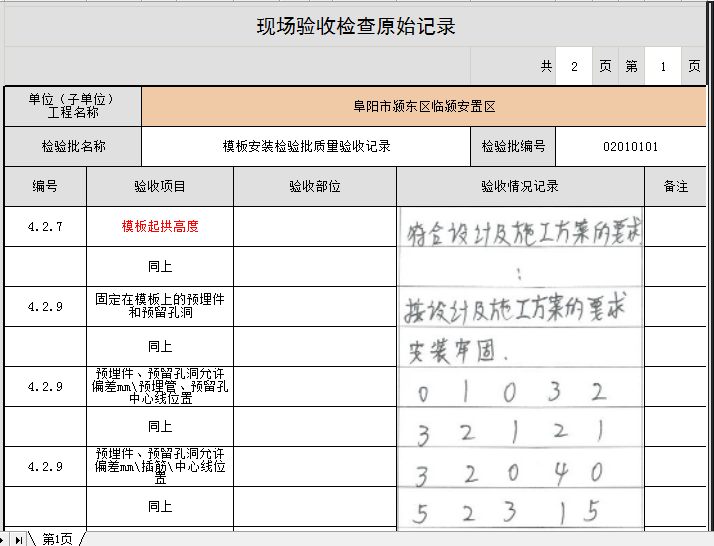This screenshot has height=546, width=714.
Task: Select the 编号 column header
Action: (45, 187)
